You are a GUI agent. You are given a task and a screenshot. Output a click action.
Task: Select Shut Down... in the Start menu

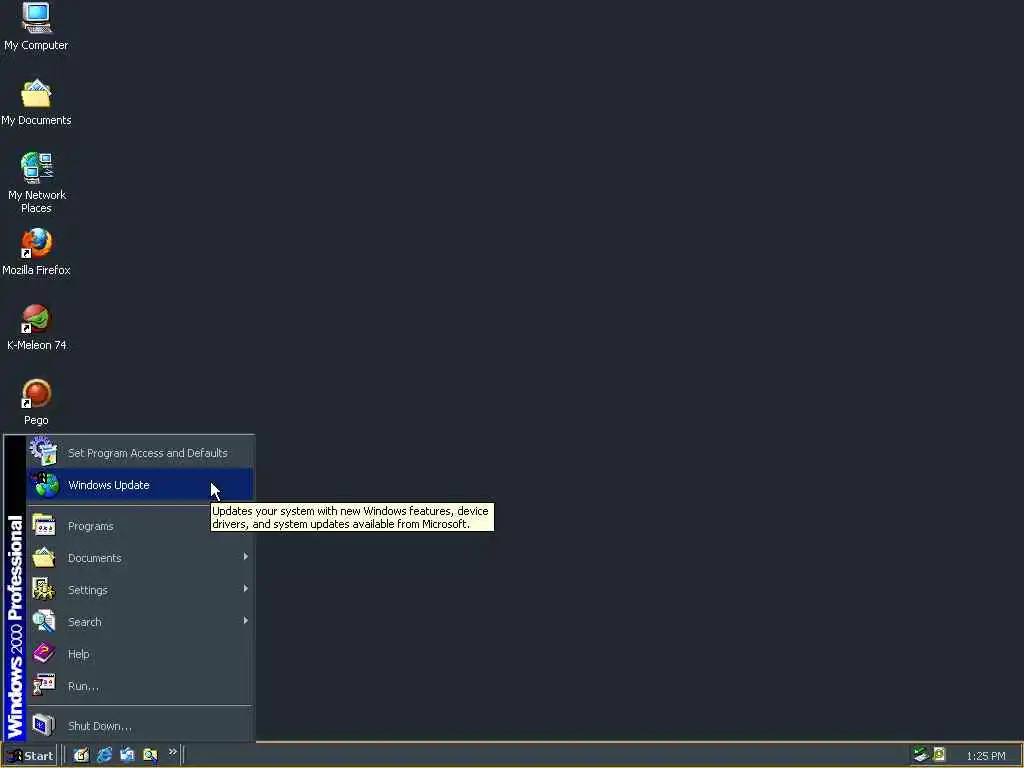tap(140, 726)
